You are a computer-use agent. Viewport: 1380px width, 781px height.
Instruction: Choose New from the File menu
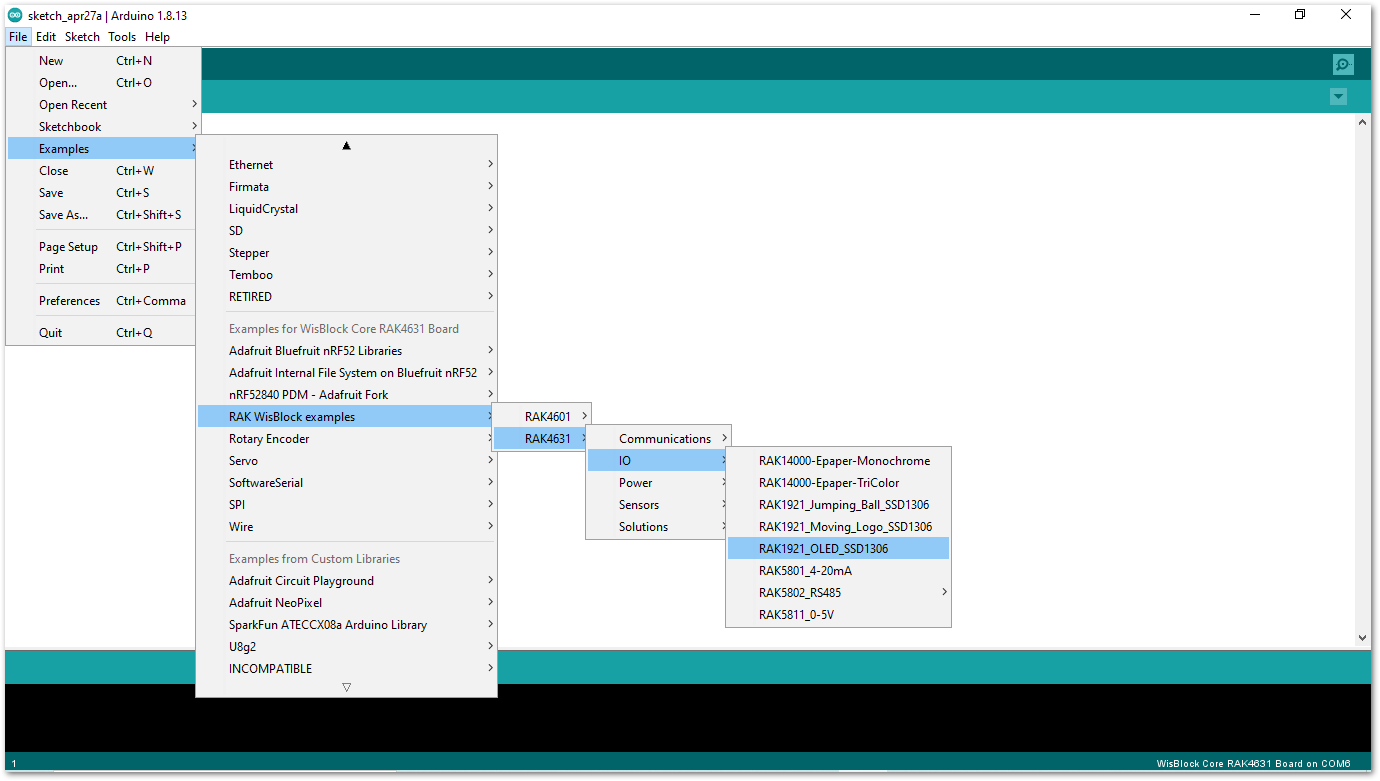[x=103, y=61]
